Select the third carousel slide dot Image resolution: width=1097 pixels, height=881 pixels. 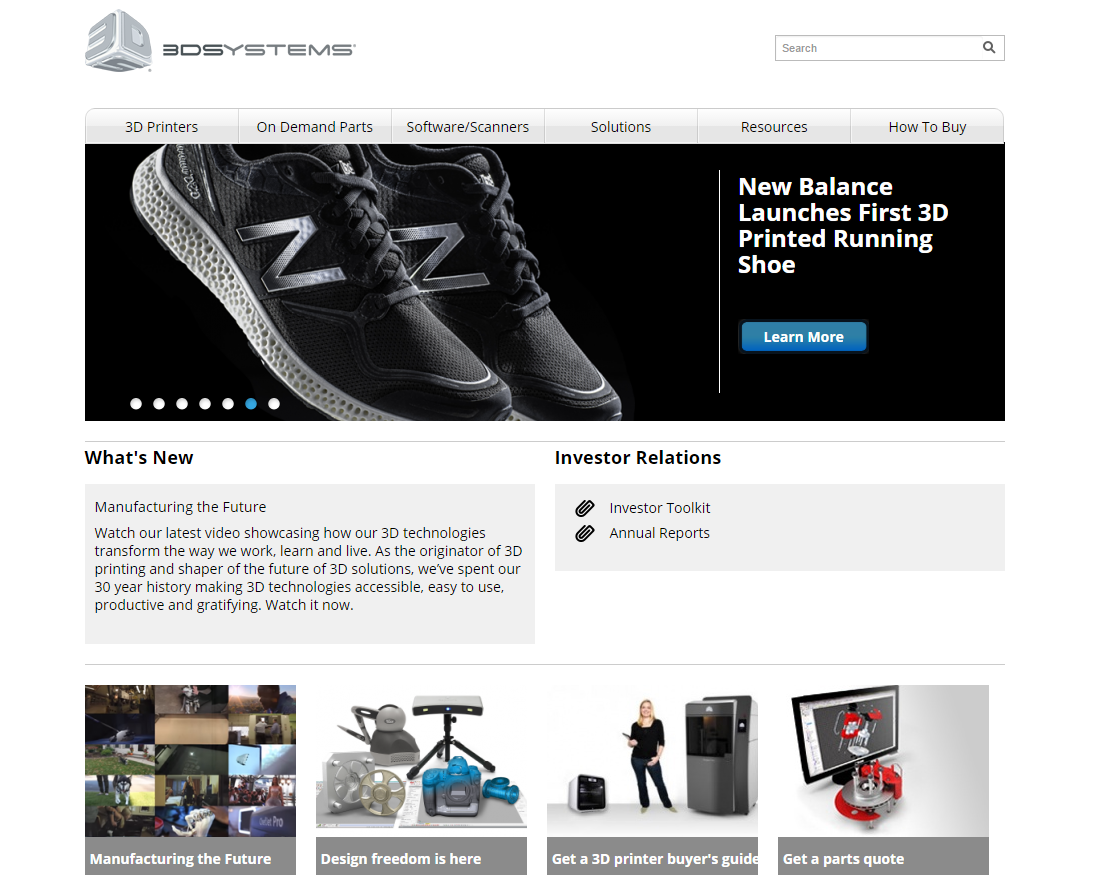tap(182, 404)
